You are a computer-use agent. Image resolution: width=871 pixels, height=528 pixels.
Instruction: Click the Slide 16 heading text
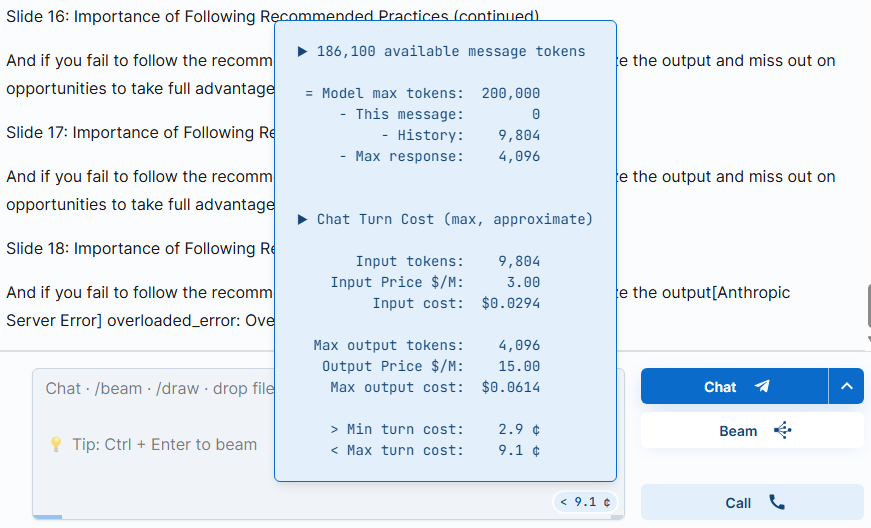coord(140,17)
